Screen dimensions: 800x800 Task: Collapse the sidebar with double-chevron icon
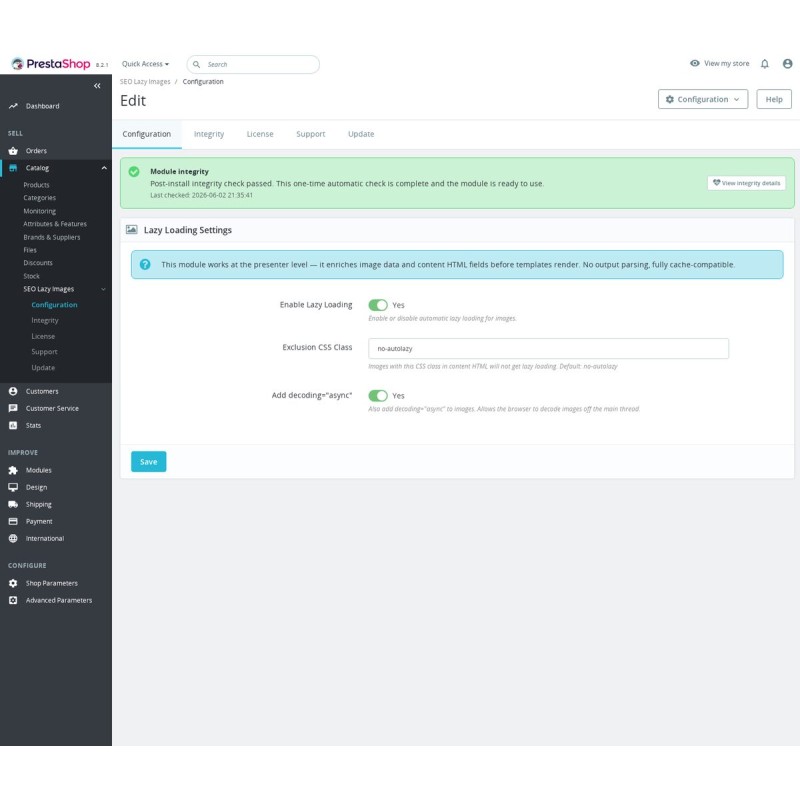(97, 86)
